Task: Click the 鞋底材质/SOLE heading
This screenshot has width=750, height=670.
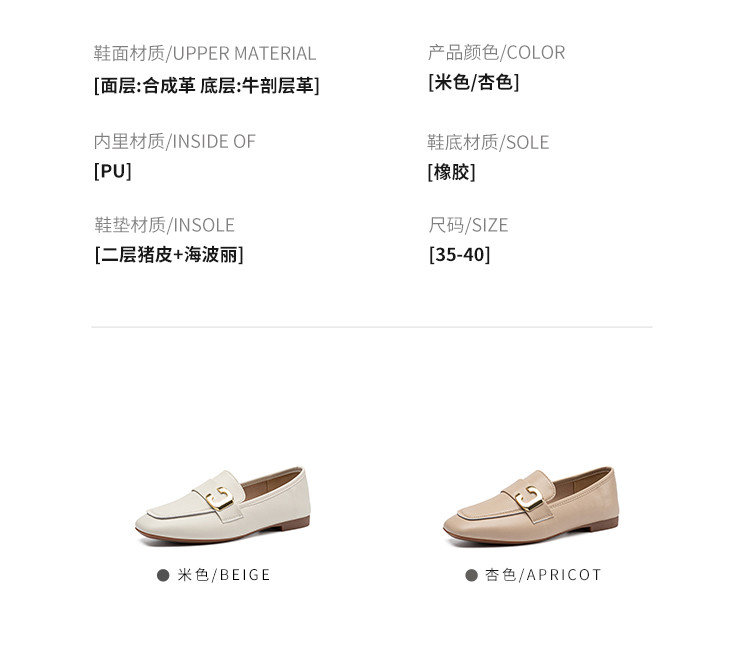Action: [488, 143]
